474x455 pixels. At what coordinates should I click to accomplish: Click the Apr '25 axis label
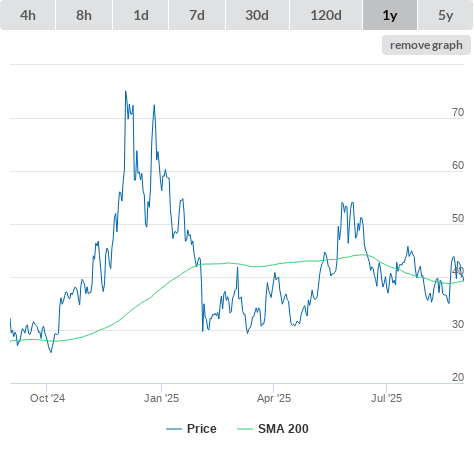tap(274, 398)
